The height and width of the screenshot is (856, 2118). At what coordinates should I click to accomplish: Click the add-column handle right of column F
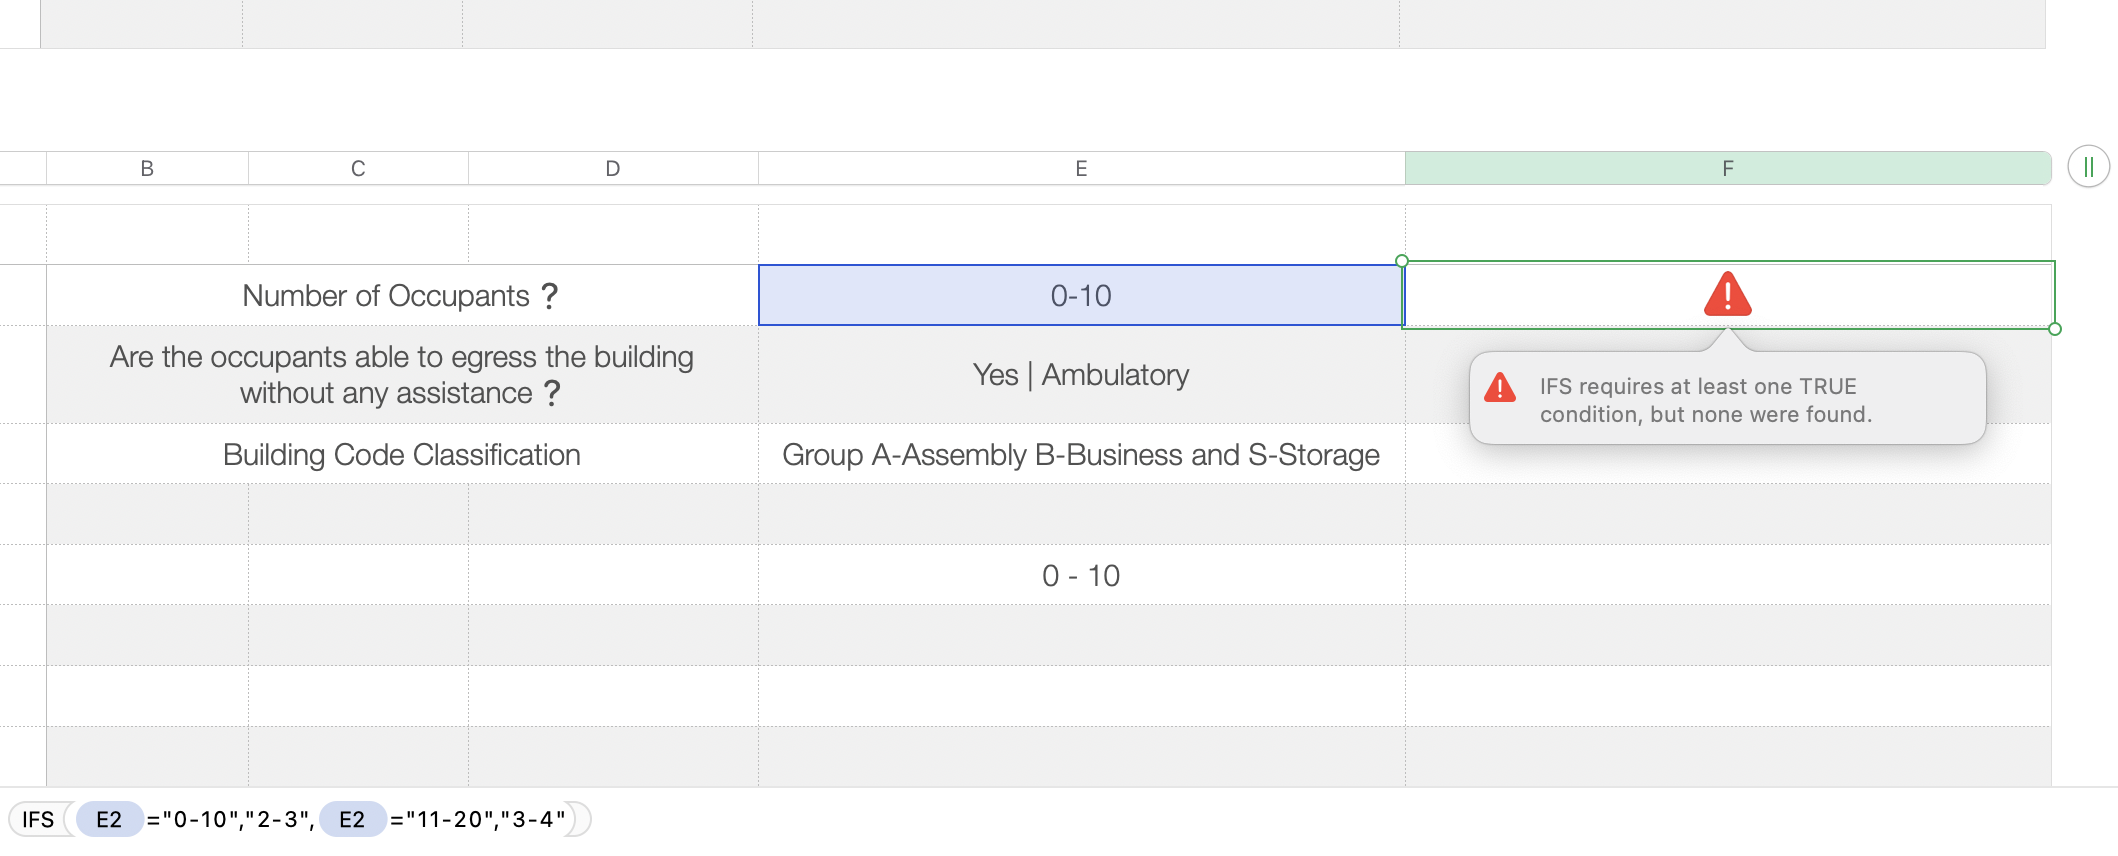click(2088, 167)
